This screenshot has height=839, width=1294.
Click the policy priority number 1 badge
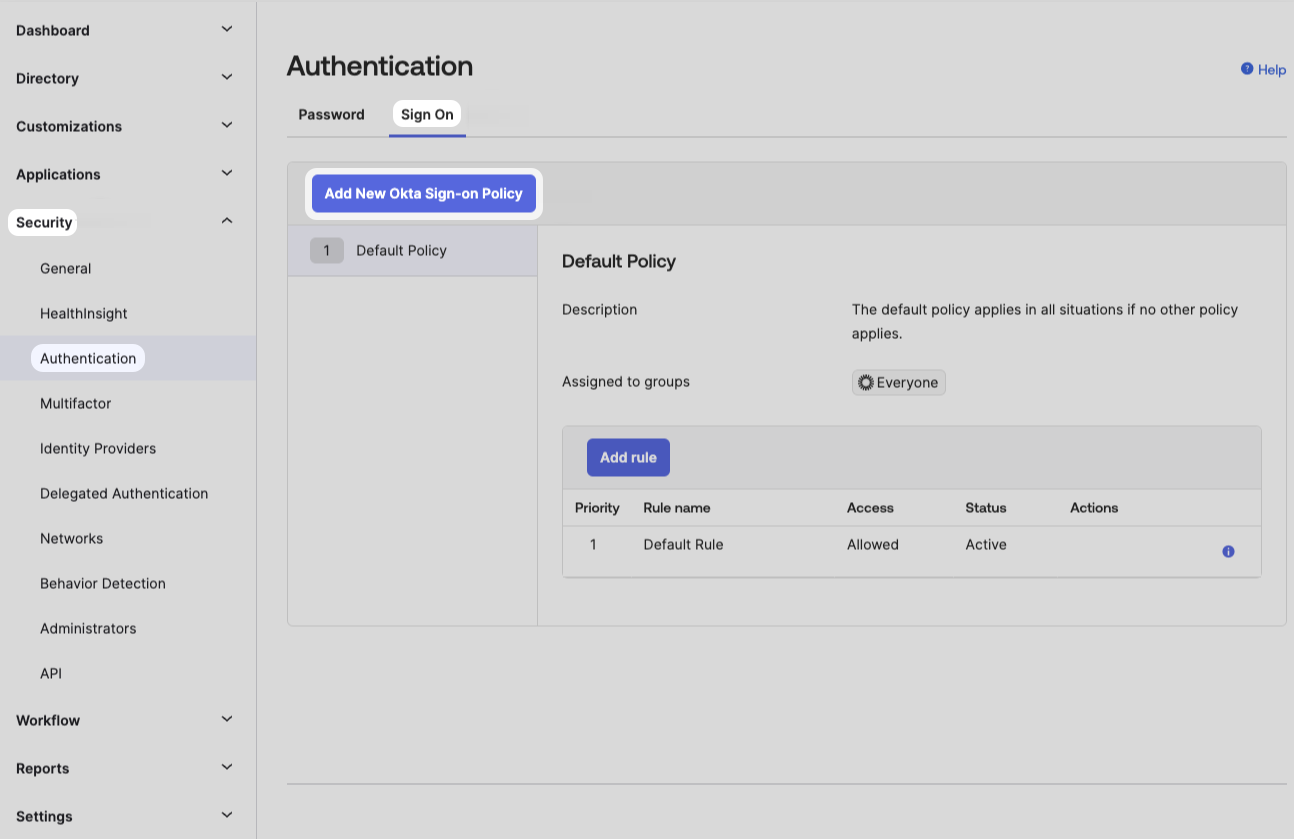[326, 250]
